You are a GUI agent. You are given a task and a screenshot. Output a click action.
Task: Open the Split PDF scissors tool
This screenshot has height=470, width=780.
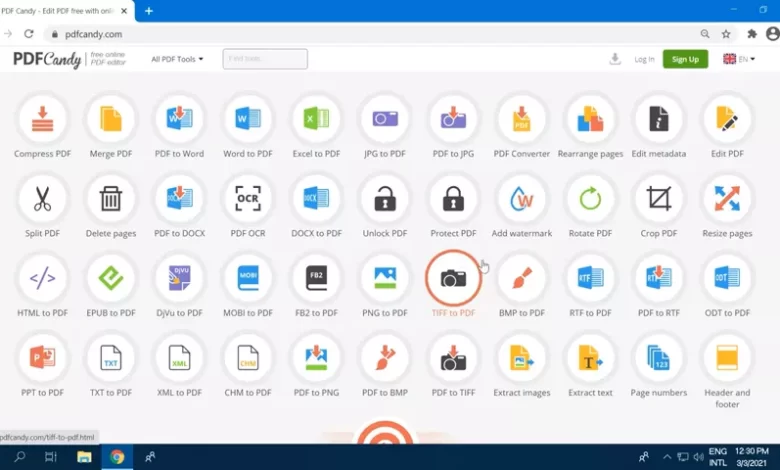[42, 199]
